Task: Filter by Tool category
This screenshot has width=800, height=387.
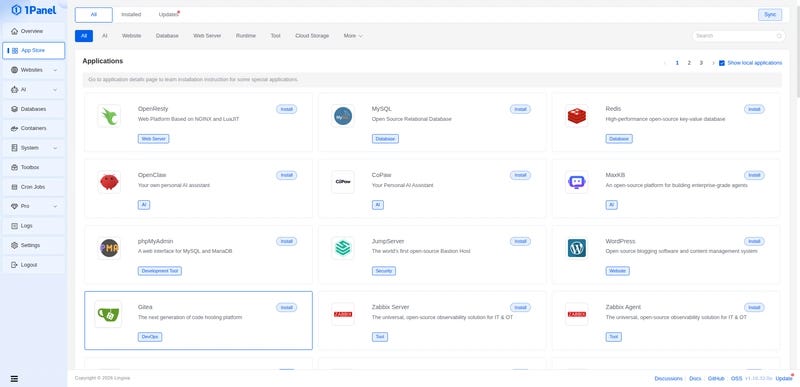Action: coord(276,36)
